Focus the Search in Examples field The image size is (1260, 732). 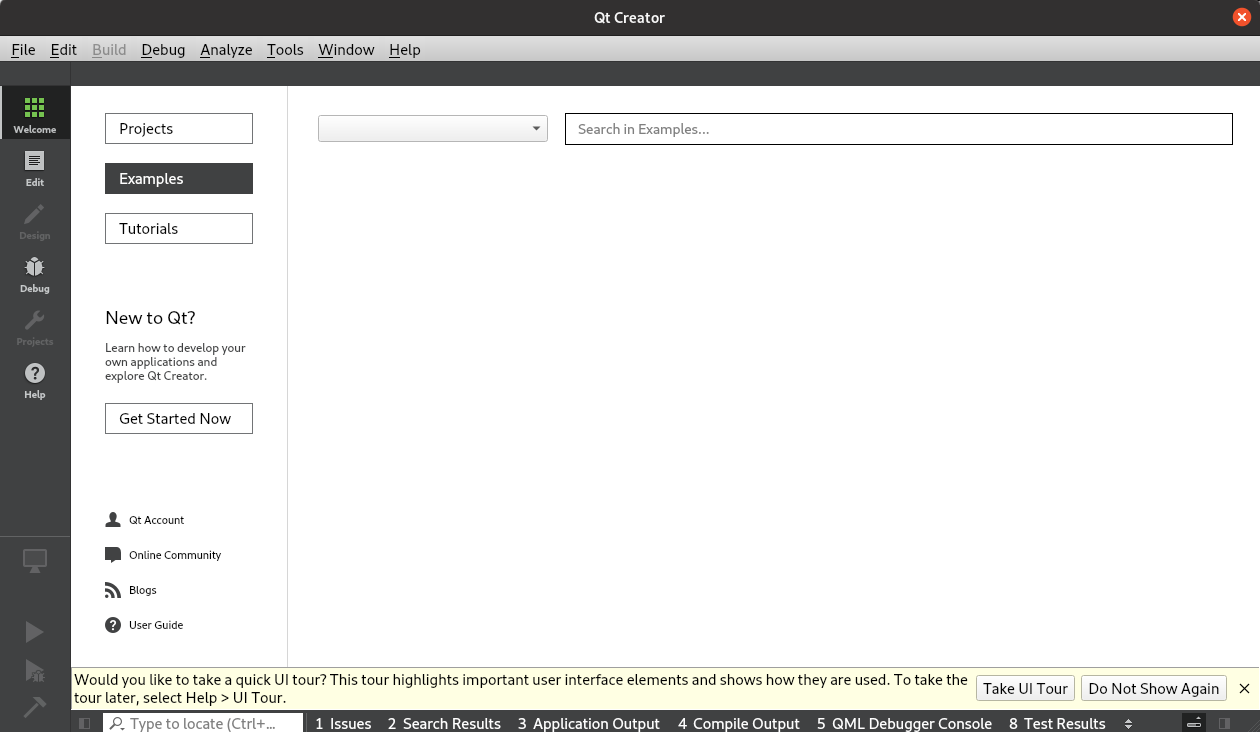click(899, 129)
